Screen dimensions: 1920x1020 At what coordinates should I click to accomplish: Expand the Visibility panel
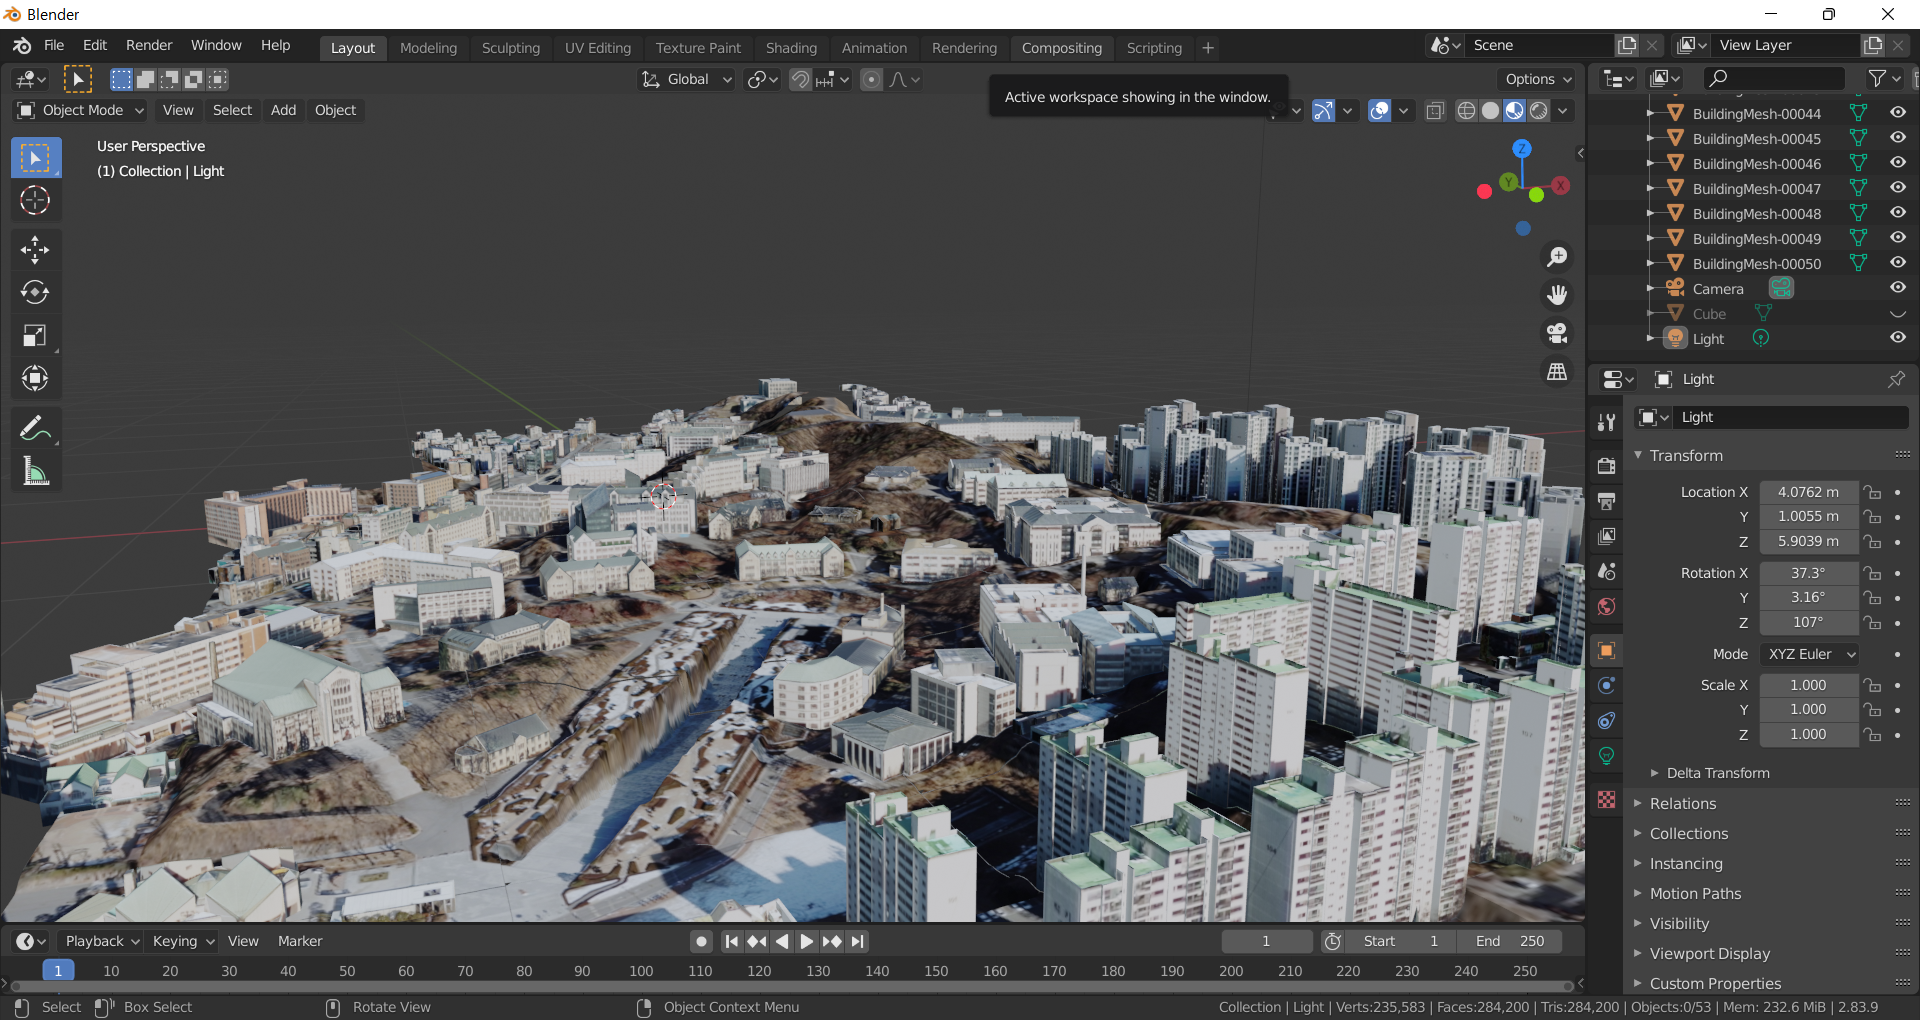tap(1679, 923)
